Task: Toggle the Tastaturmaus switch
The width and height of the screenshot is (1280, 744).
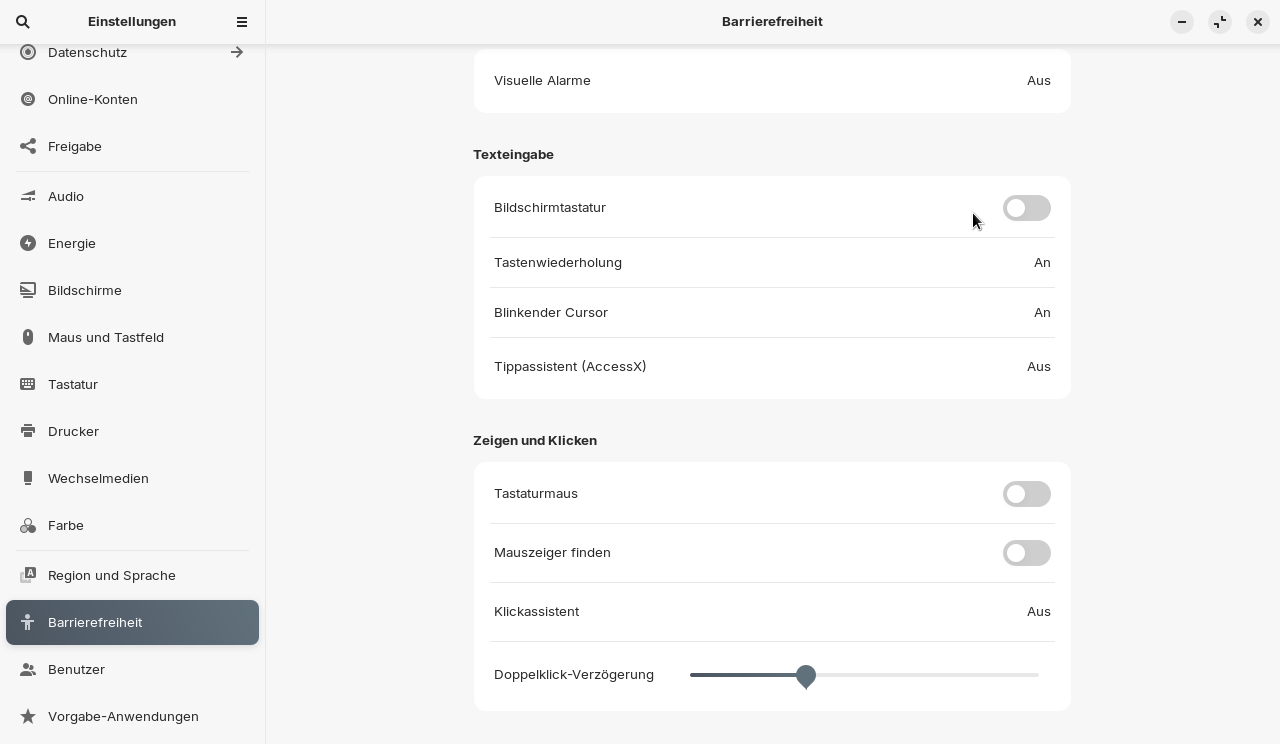Action: 1026,494
